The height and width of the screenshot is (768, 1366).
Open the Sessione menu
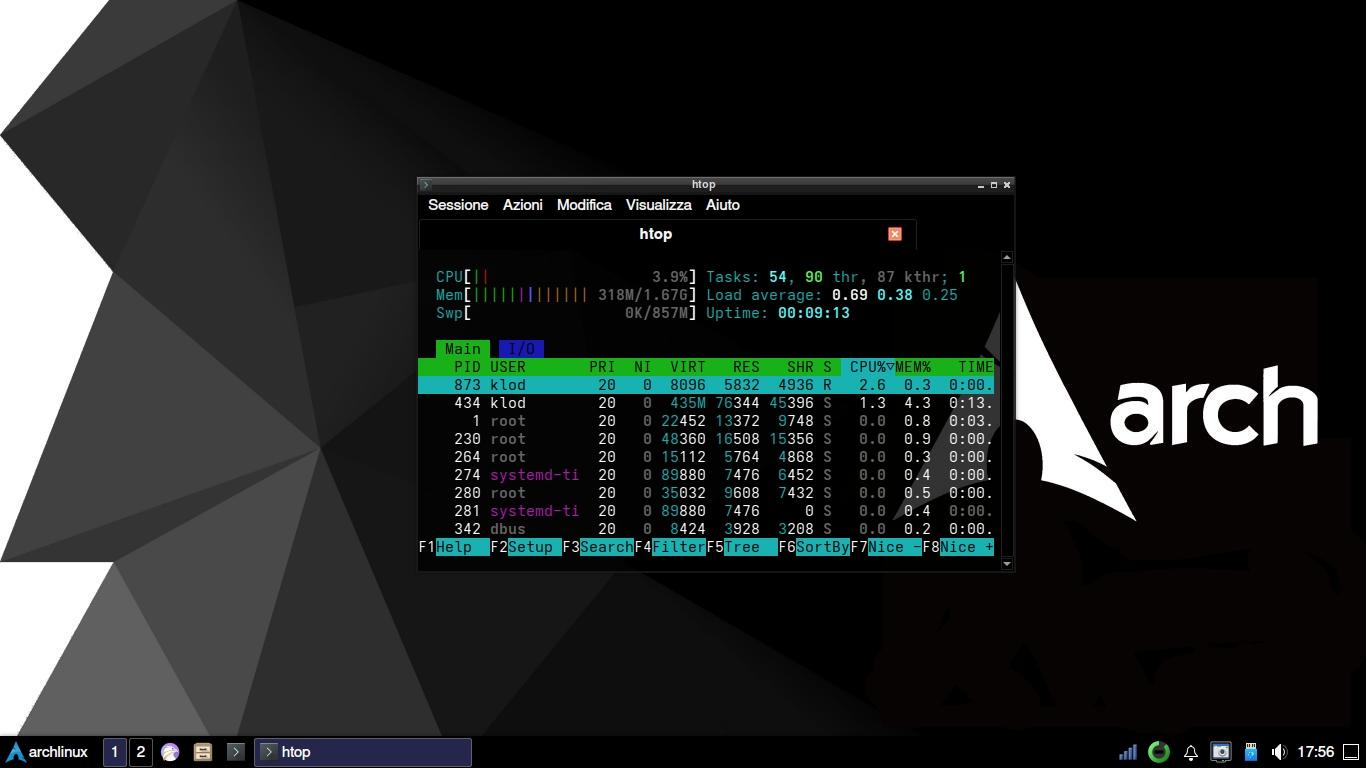[458, 205]
